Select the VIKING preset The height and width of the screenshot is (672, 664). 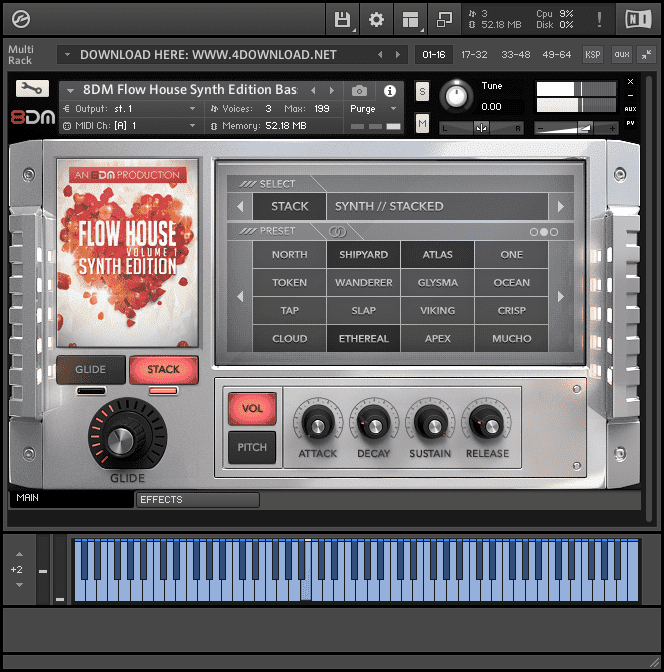tap(437, 311)
